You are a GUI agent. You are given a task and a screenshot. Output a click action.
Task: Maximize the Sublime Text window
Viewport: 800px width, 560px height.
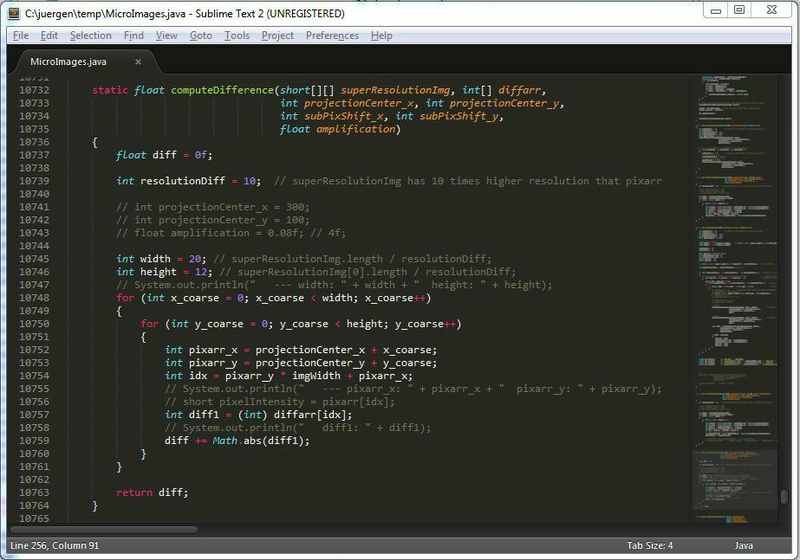coord(739,10)
